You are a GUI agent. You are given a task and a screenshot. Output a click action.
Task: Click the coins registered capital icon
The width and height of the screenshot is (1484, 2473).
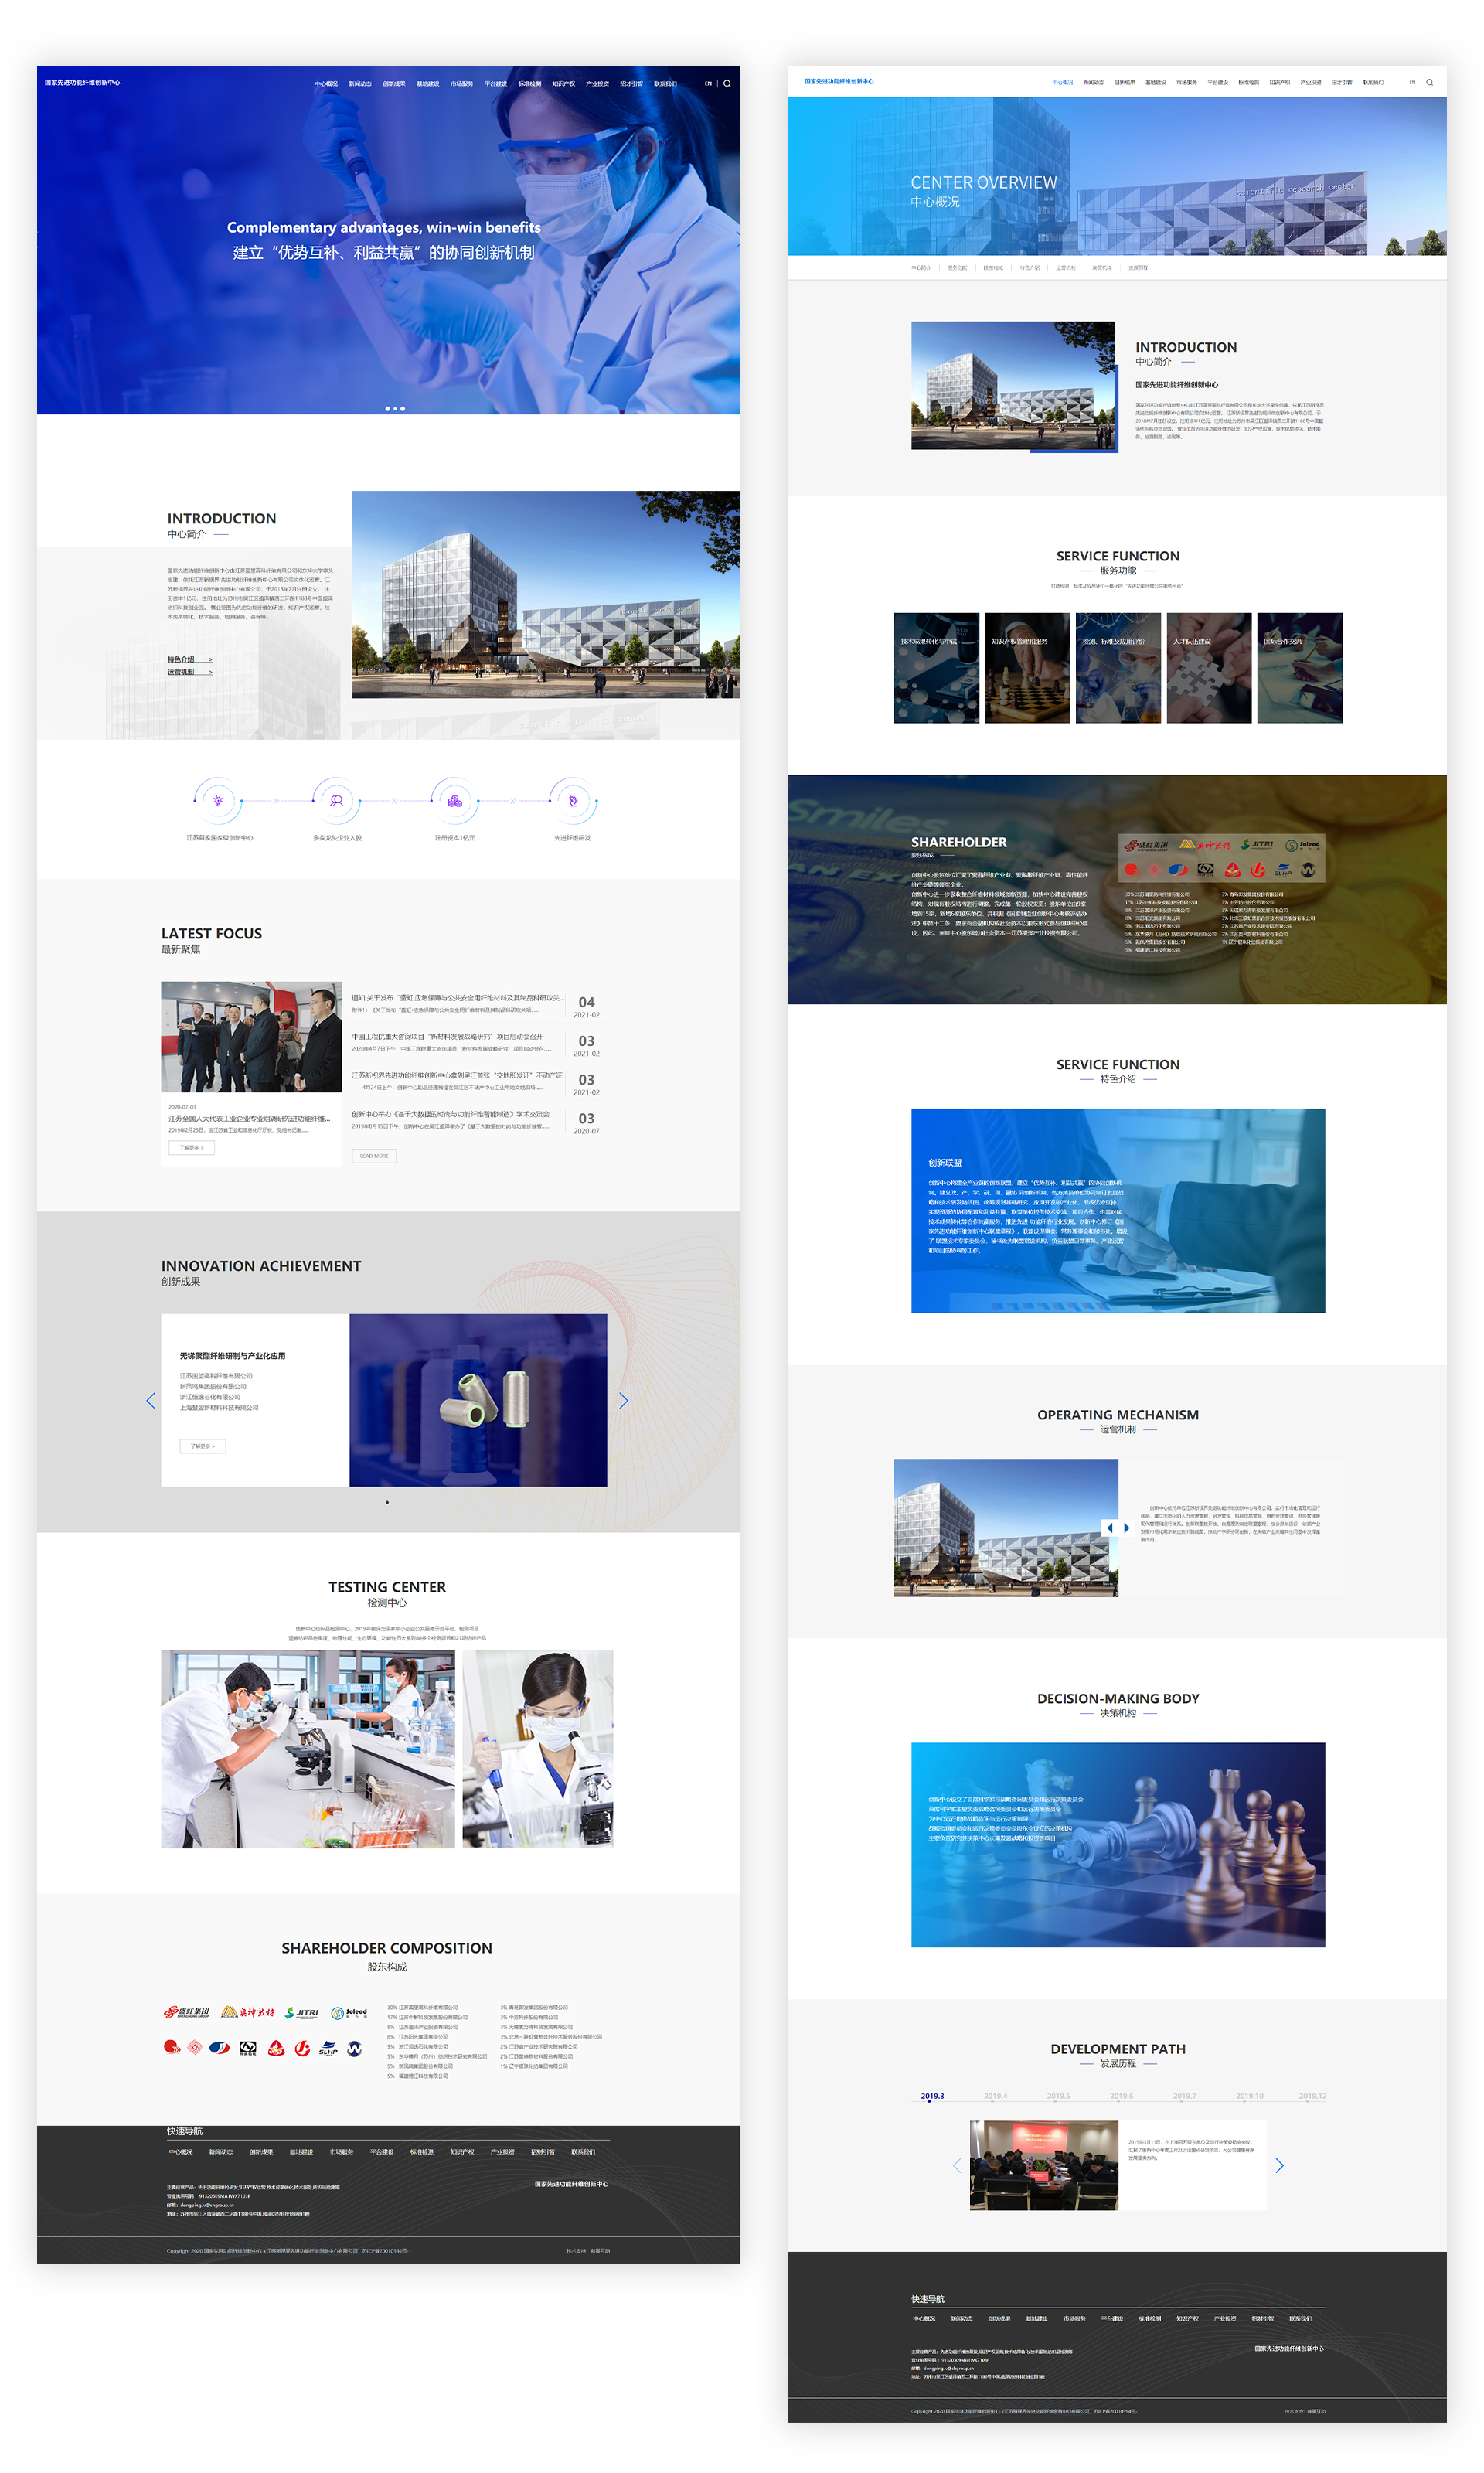click(455, 800)
